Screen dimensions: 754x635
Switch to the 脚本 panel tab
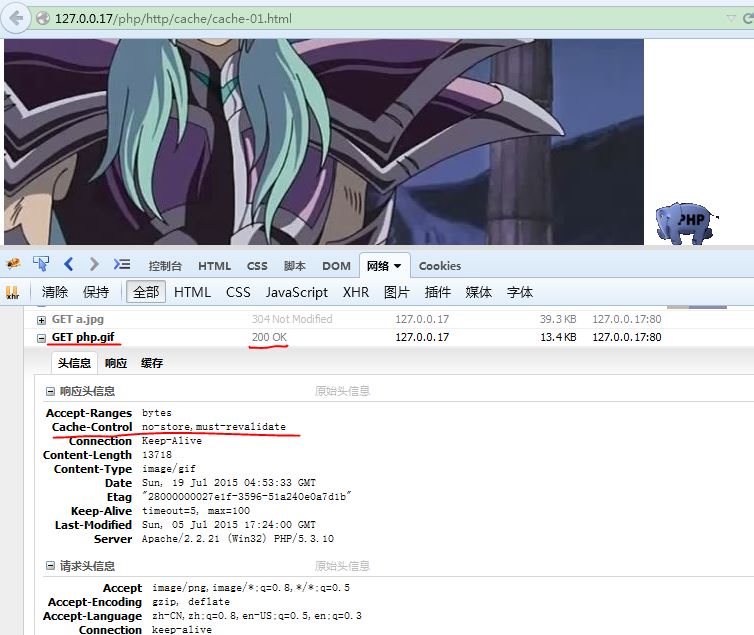294,266
